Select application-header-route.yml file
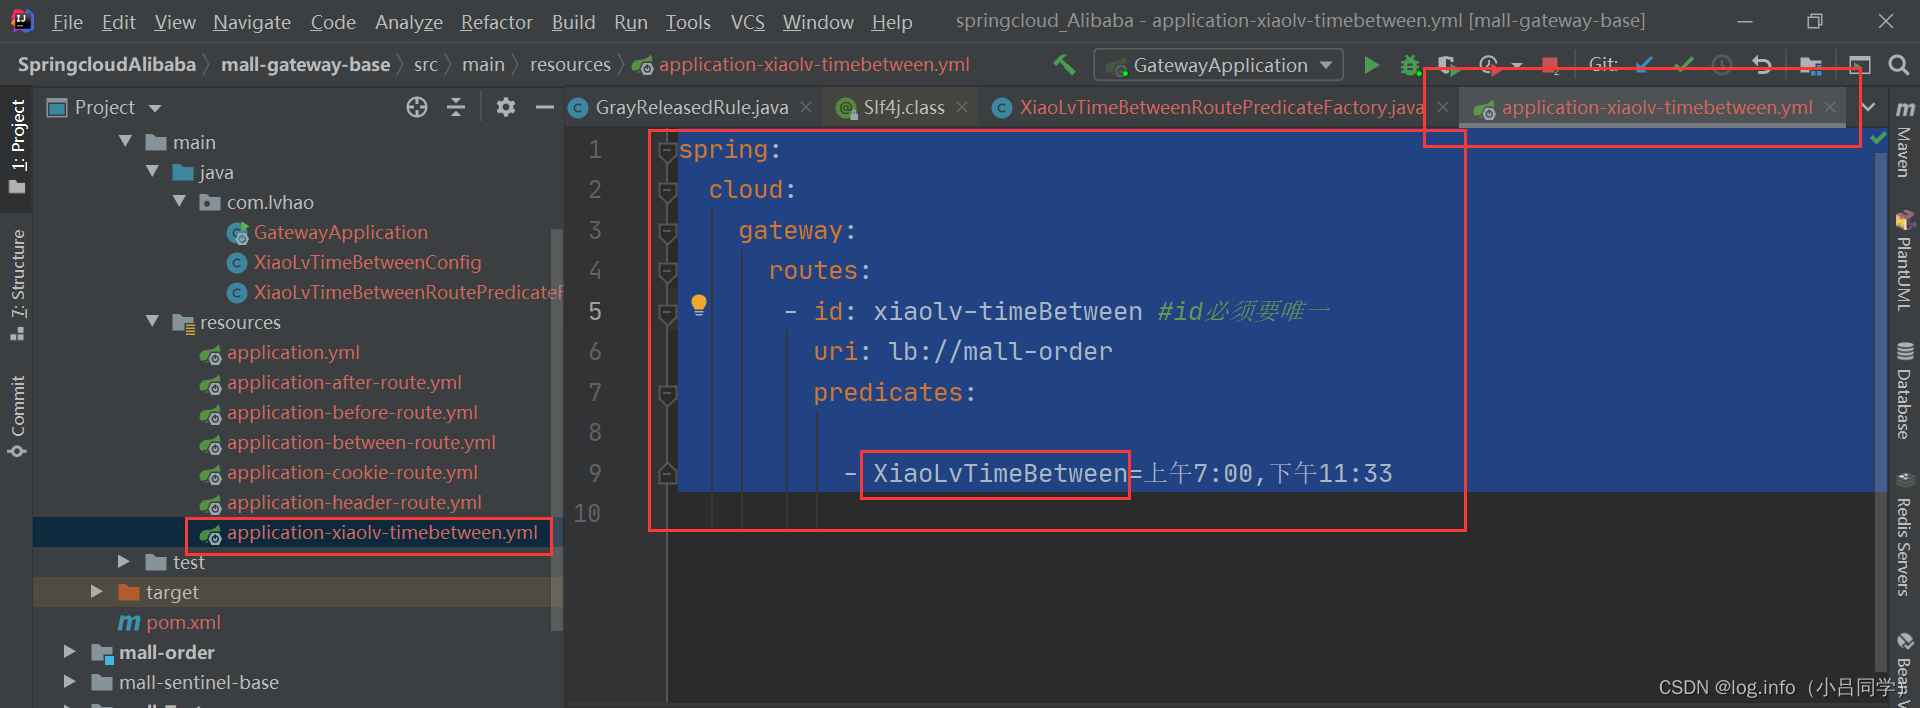1920x708 pixels. pos(353,502)
